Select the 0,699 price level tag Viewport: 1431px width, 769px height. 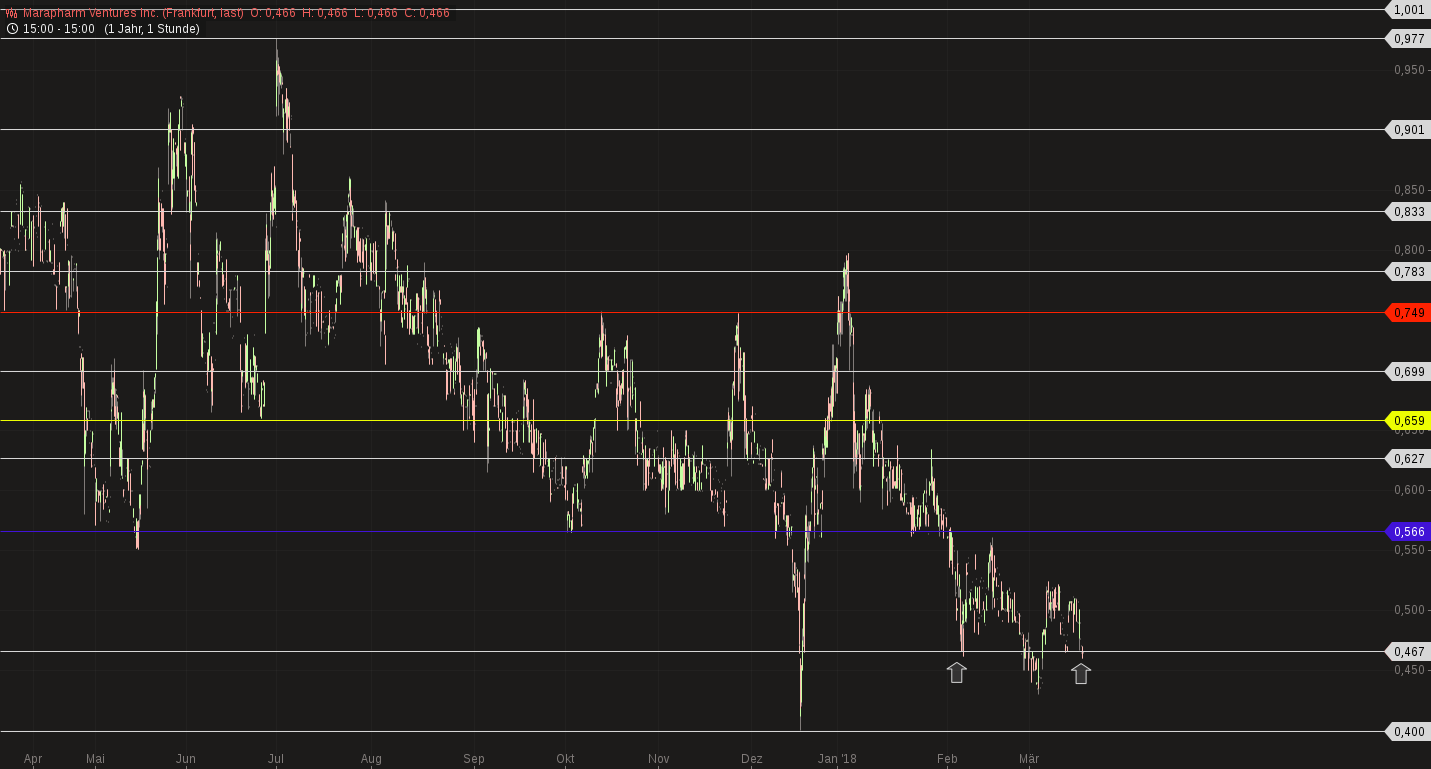coord(1408,372)
